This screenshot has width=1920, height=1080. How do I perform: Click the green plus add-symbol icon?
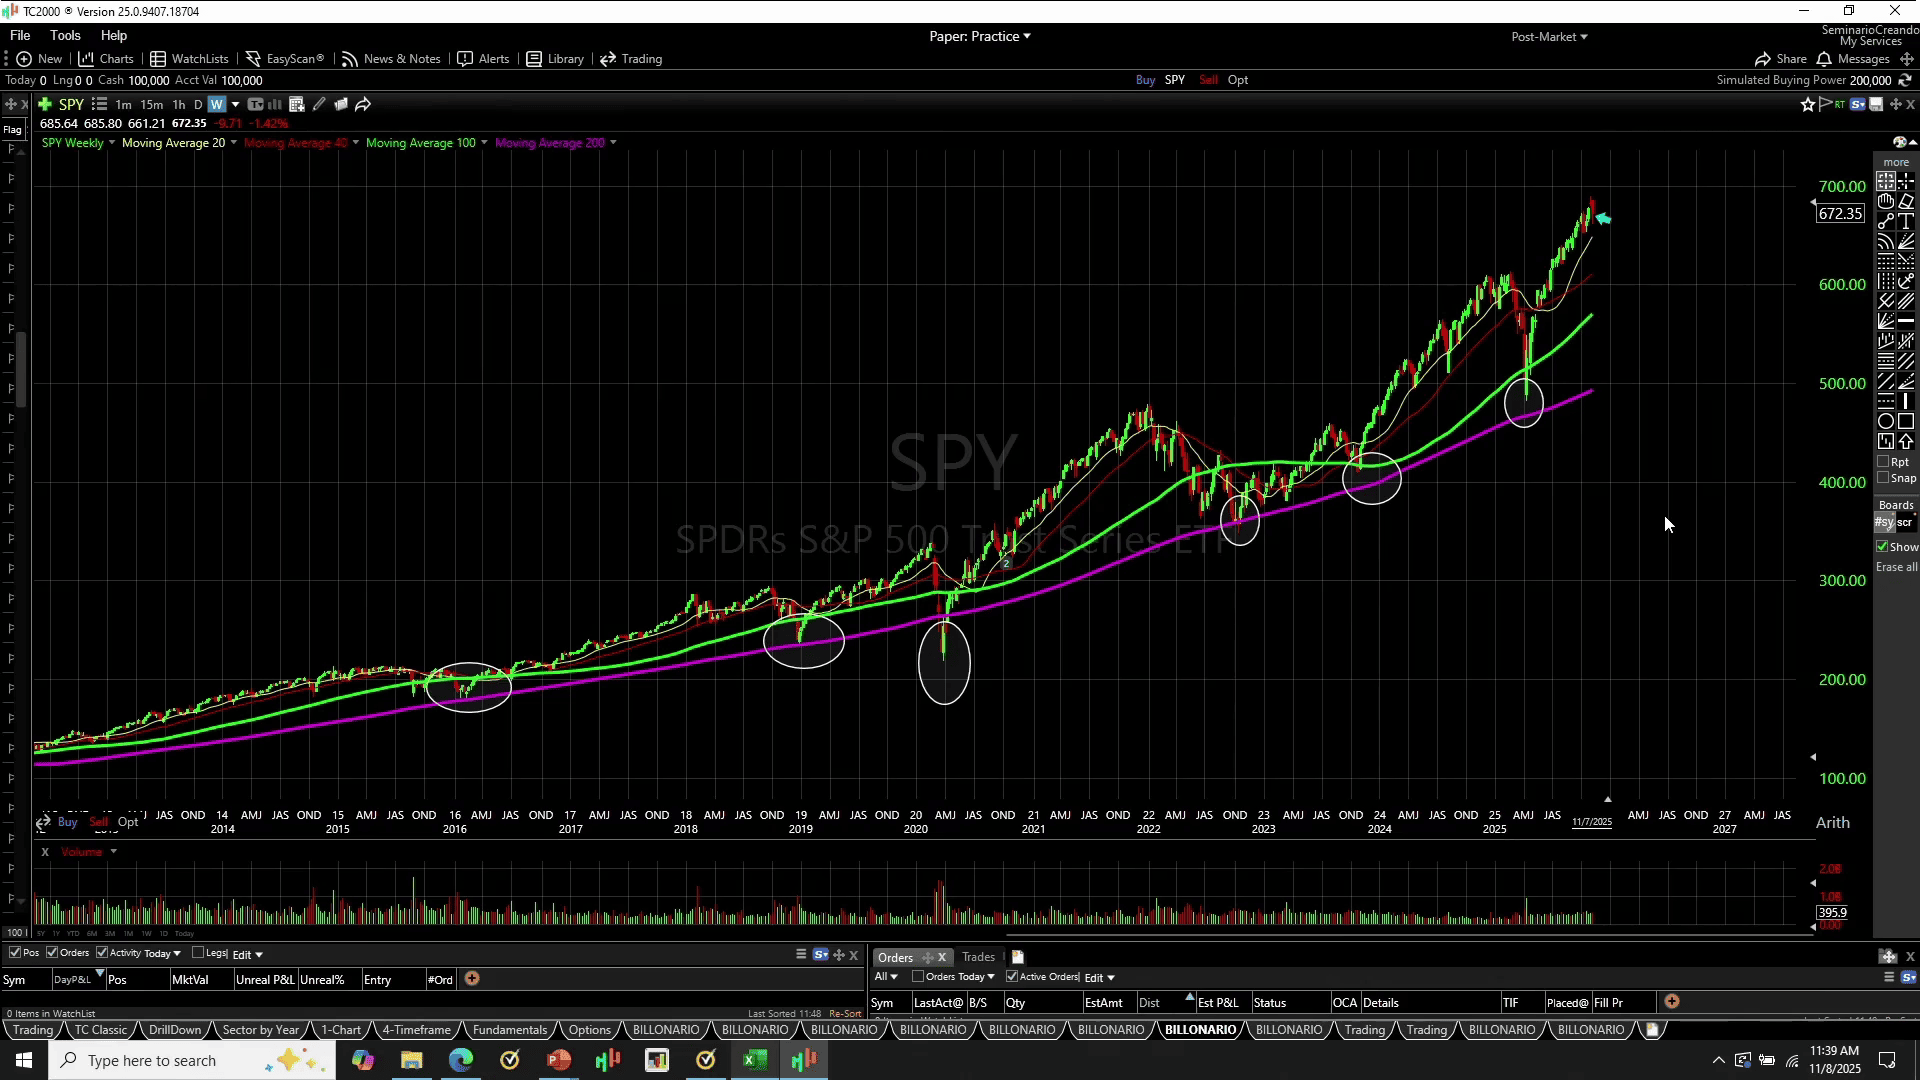pyautogui.click(x=44, y=104)
